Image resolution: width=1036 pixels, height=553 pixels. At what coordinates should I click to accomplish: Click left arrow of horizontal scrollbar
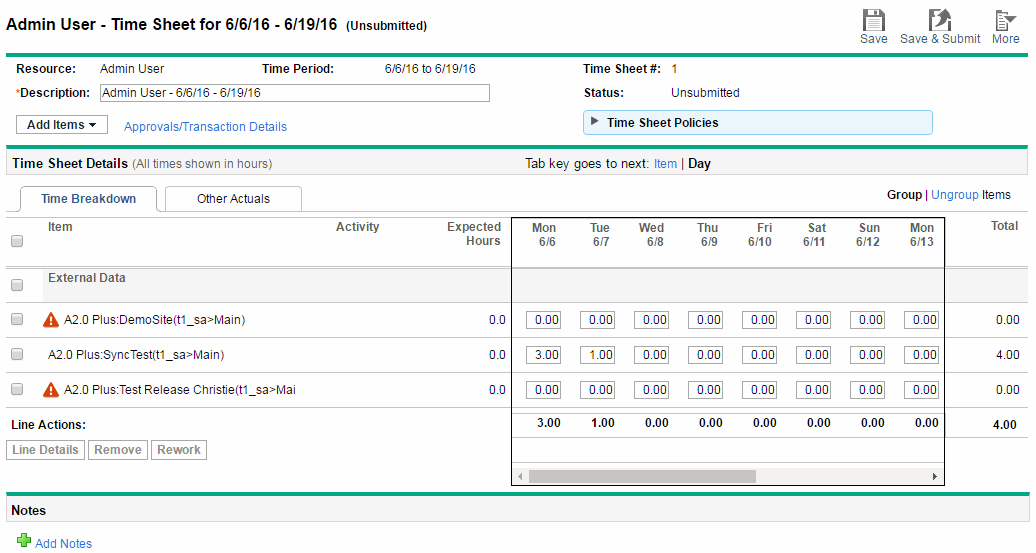(x=520, y=477)
